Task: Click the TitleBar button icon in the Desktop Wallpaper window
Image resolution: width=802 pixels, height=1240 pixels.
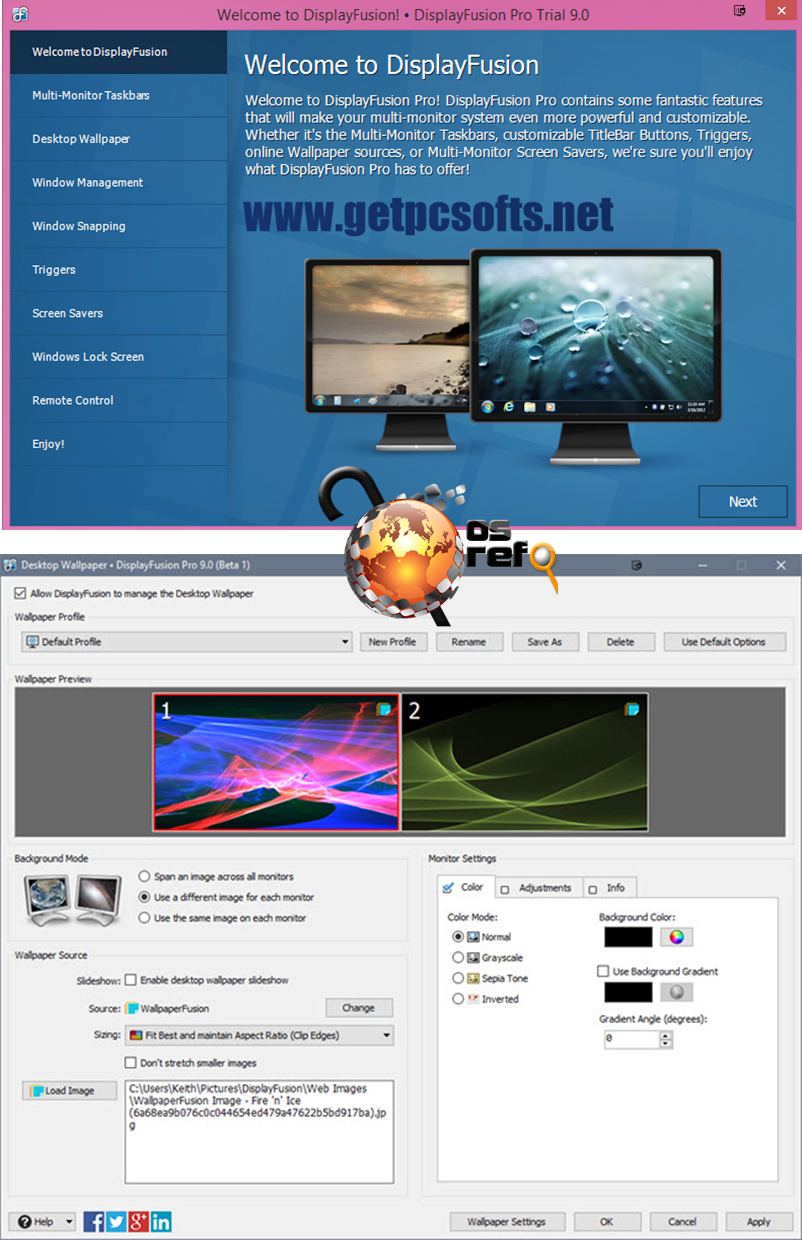Action: (x=636, y=565)
